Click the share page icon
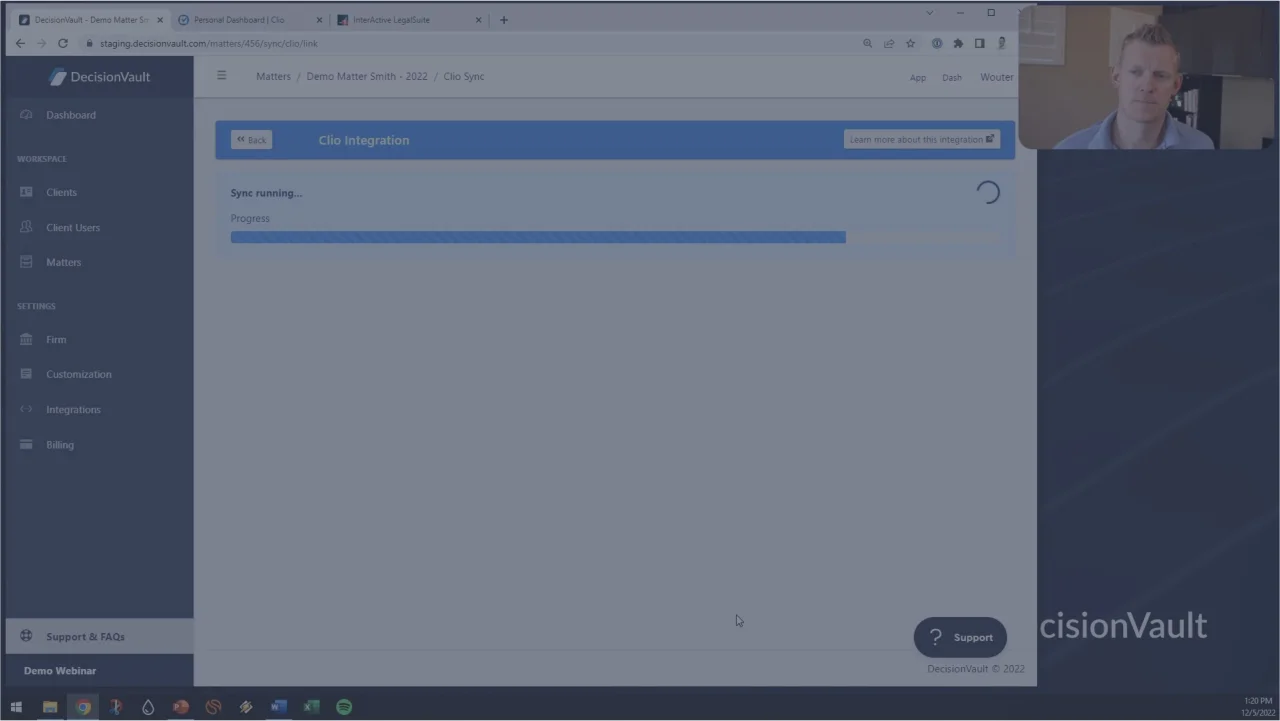Image resolution: width=1280 pixels, height=721 pixels. pos(888,43)
